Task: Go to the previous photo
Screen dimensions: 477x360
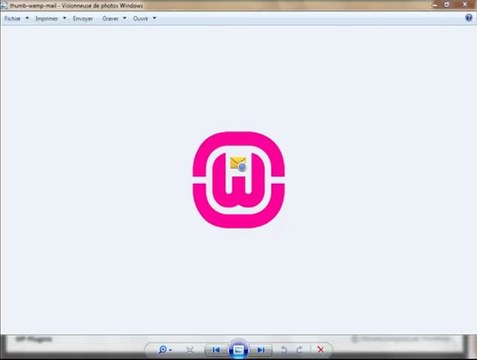Action: tap(216, 350)
